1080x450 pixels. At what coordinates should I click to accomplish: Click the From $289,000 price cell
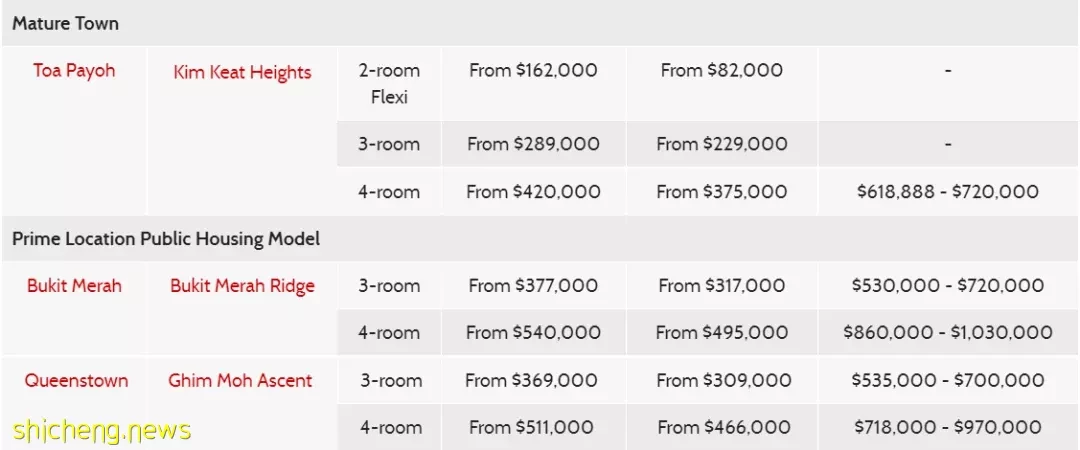click(533, 144)
